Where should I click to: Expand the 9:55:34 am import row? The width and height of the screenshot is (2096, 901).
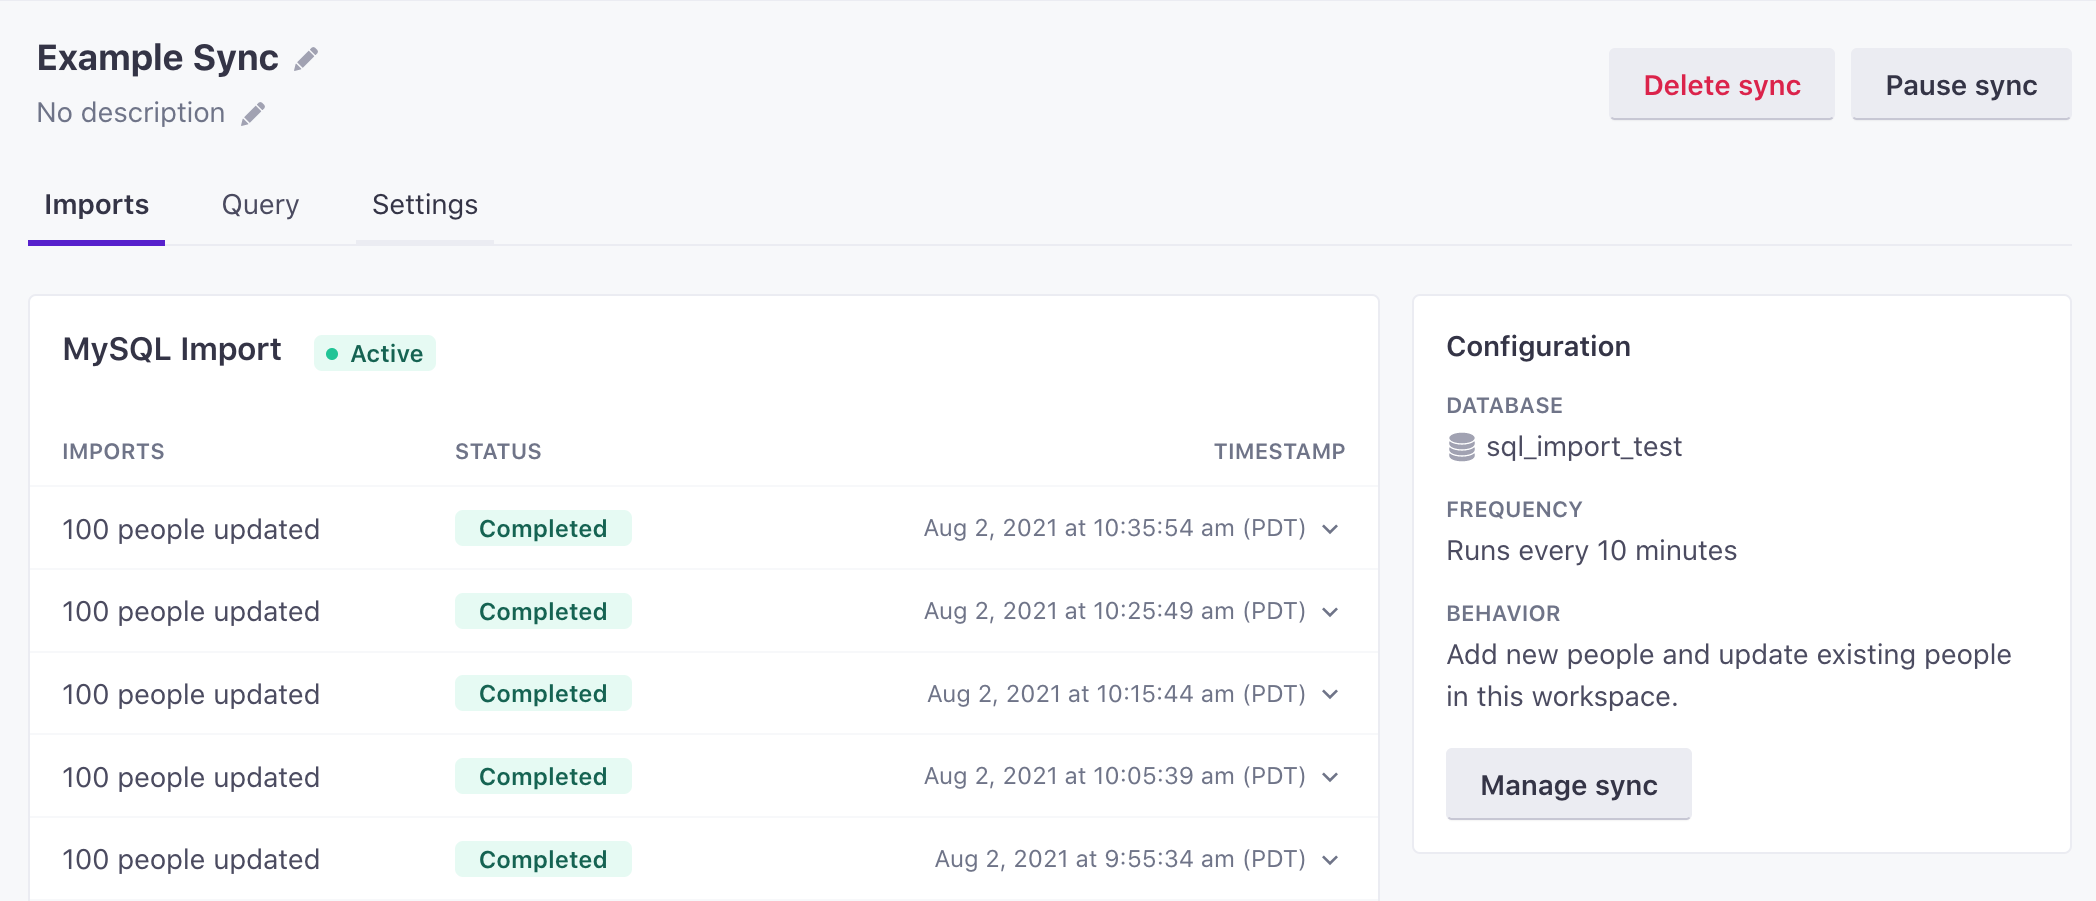click(x=1330, y=860)
